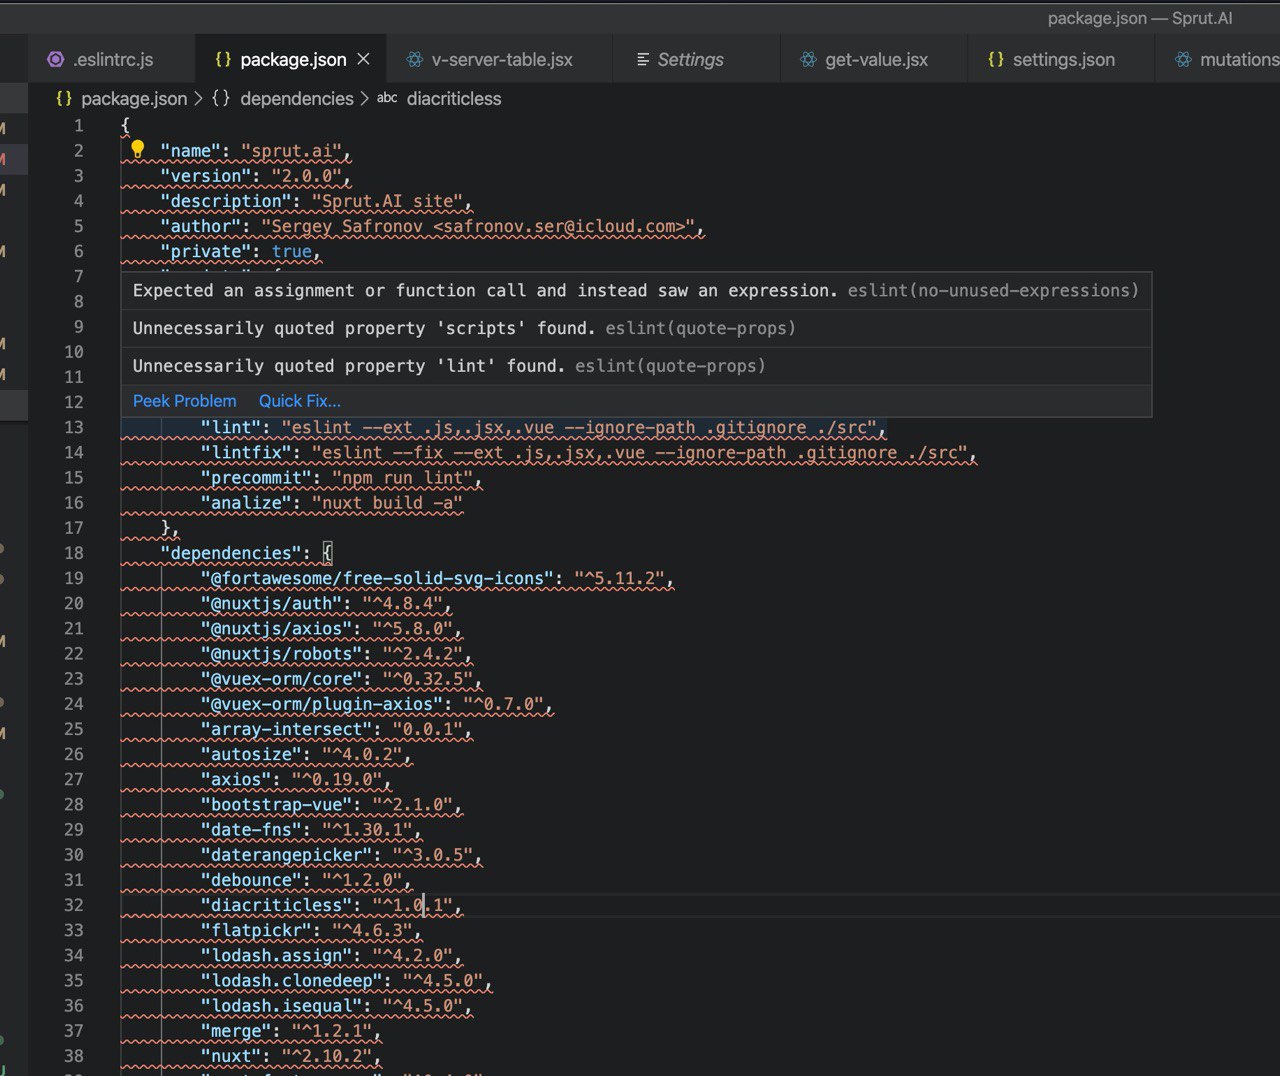Click the Quick Fix... link
The image size is (1280, 1076).
pos(300,401)
